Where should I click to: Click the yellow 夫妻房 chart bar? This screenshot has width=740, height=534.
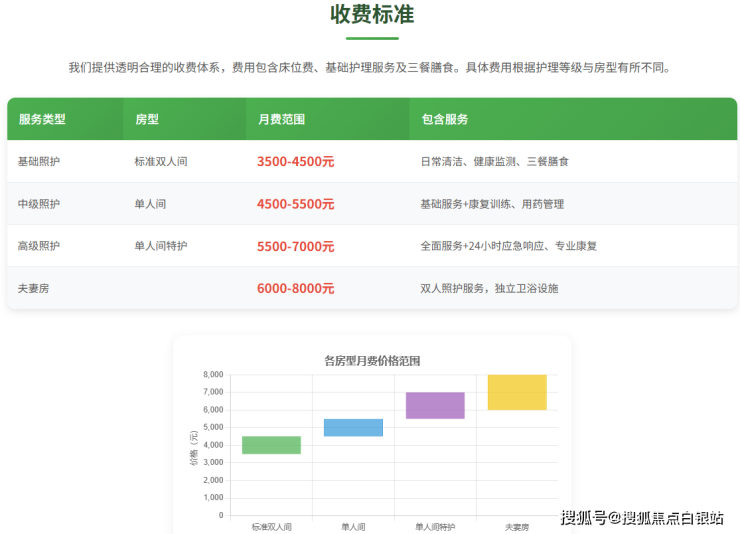517,392
